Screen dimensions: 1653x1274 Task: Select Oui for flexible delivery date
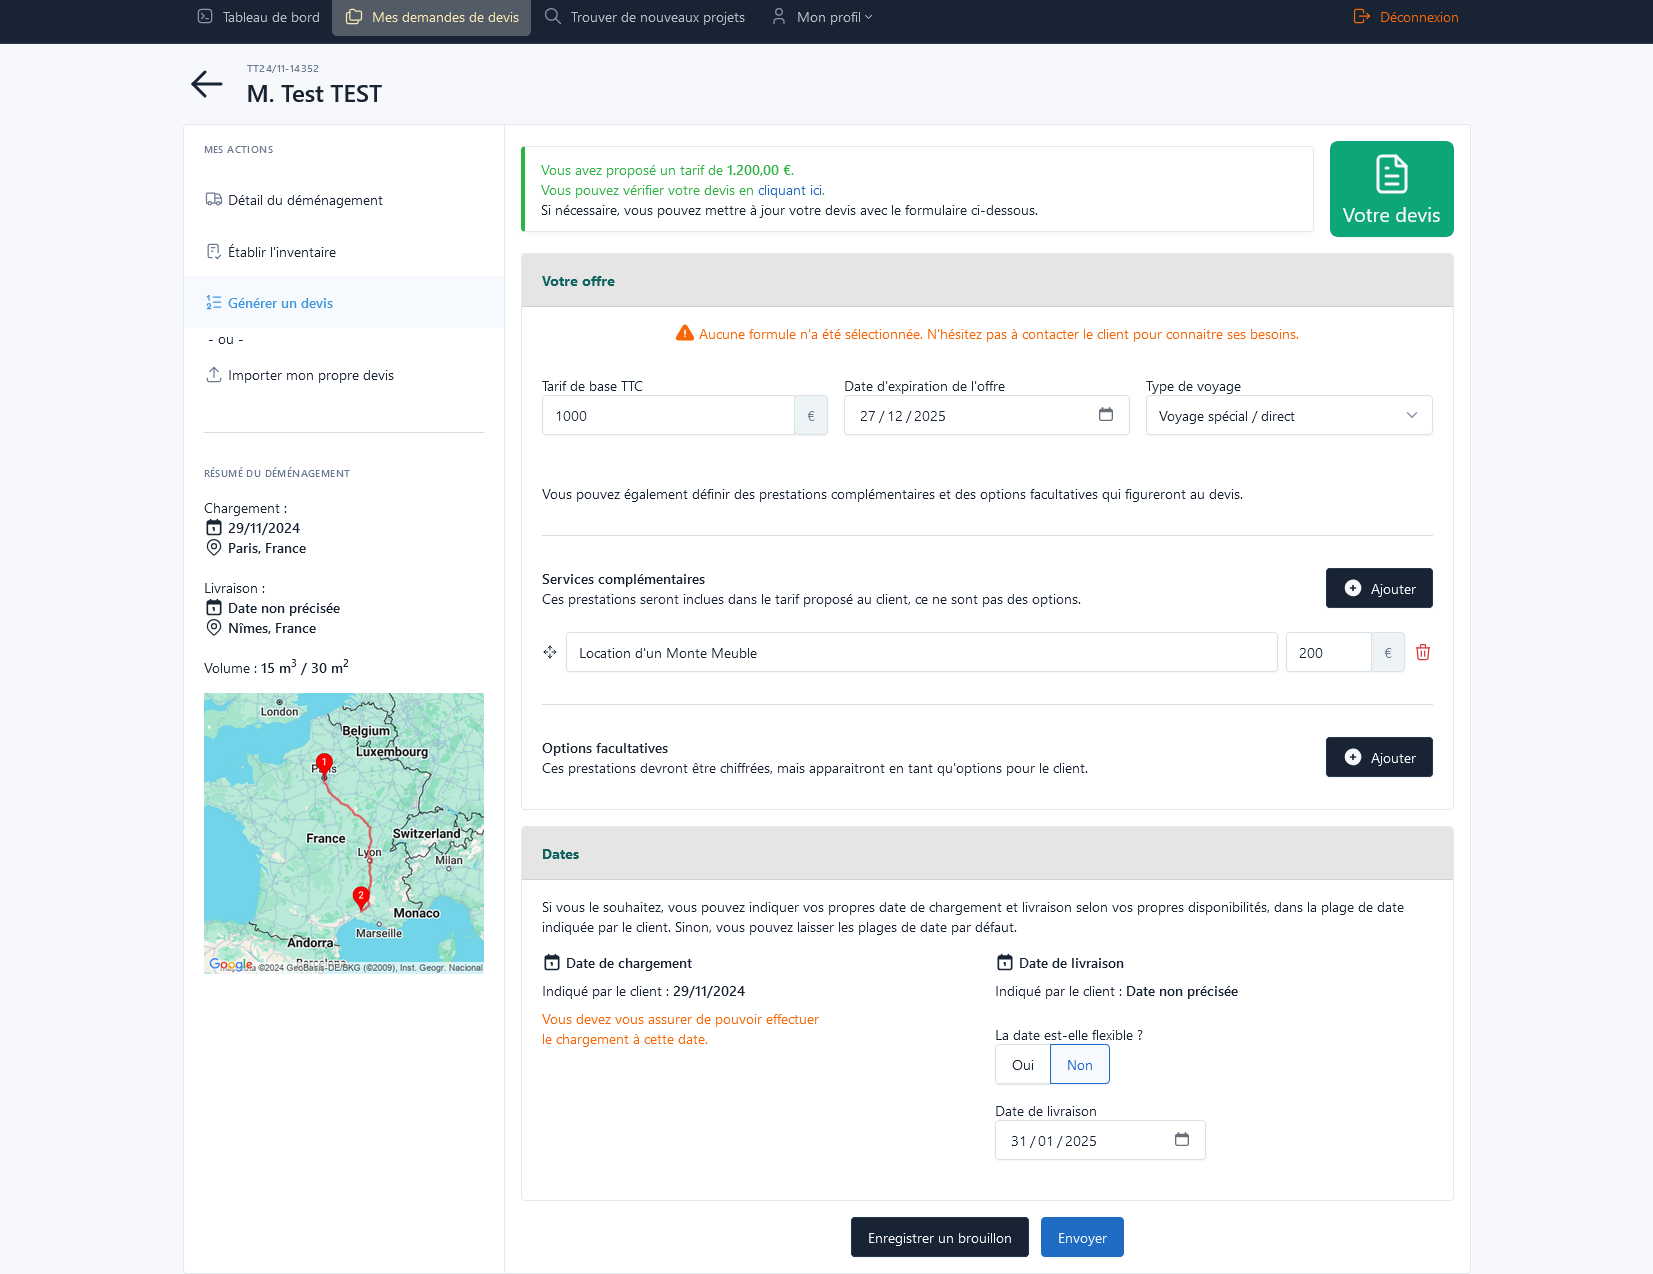click(1022, 1064)
